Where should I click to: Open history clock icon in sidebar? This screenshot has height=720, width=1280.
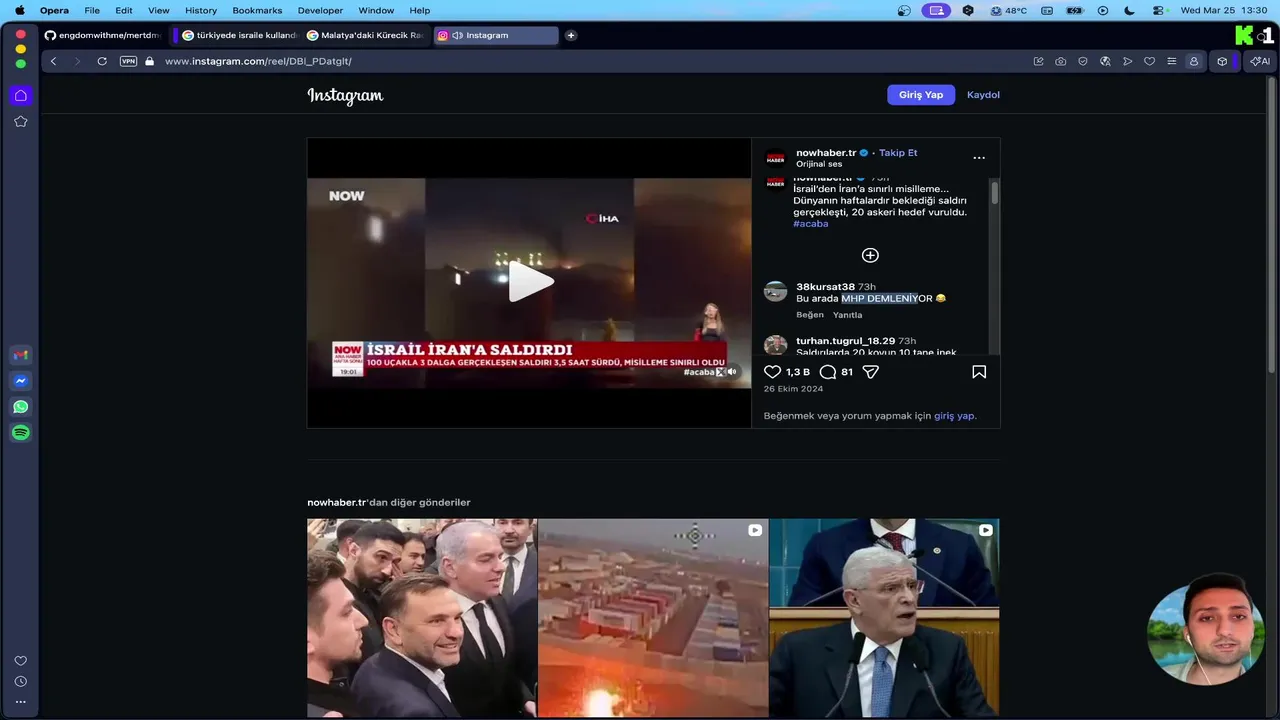[20, 681]
